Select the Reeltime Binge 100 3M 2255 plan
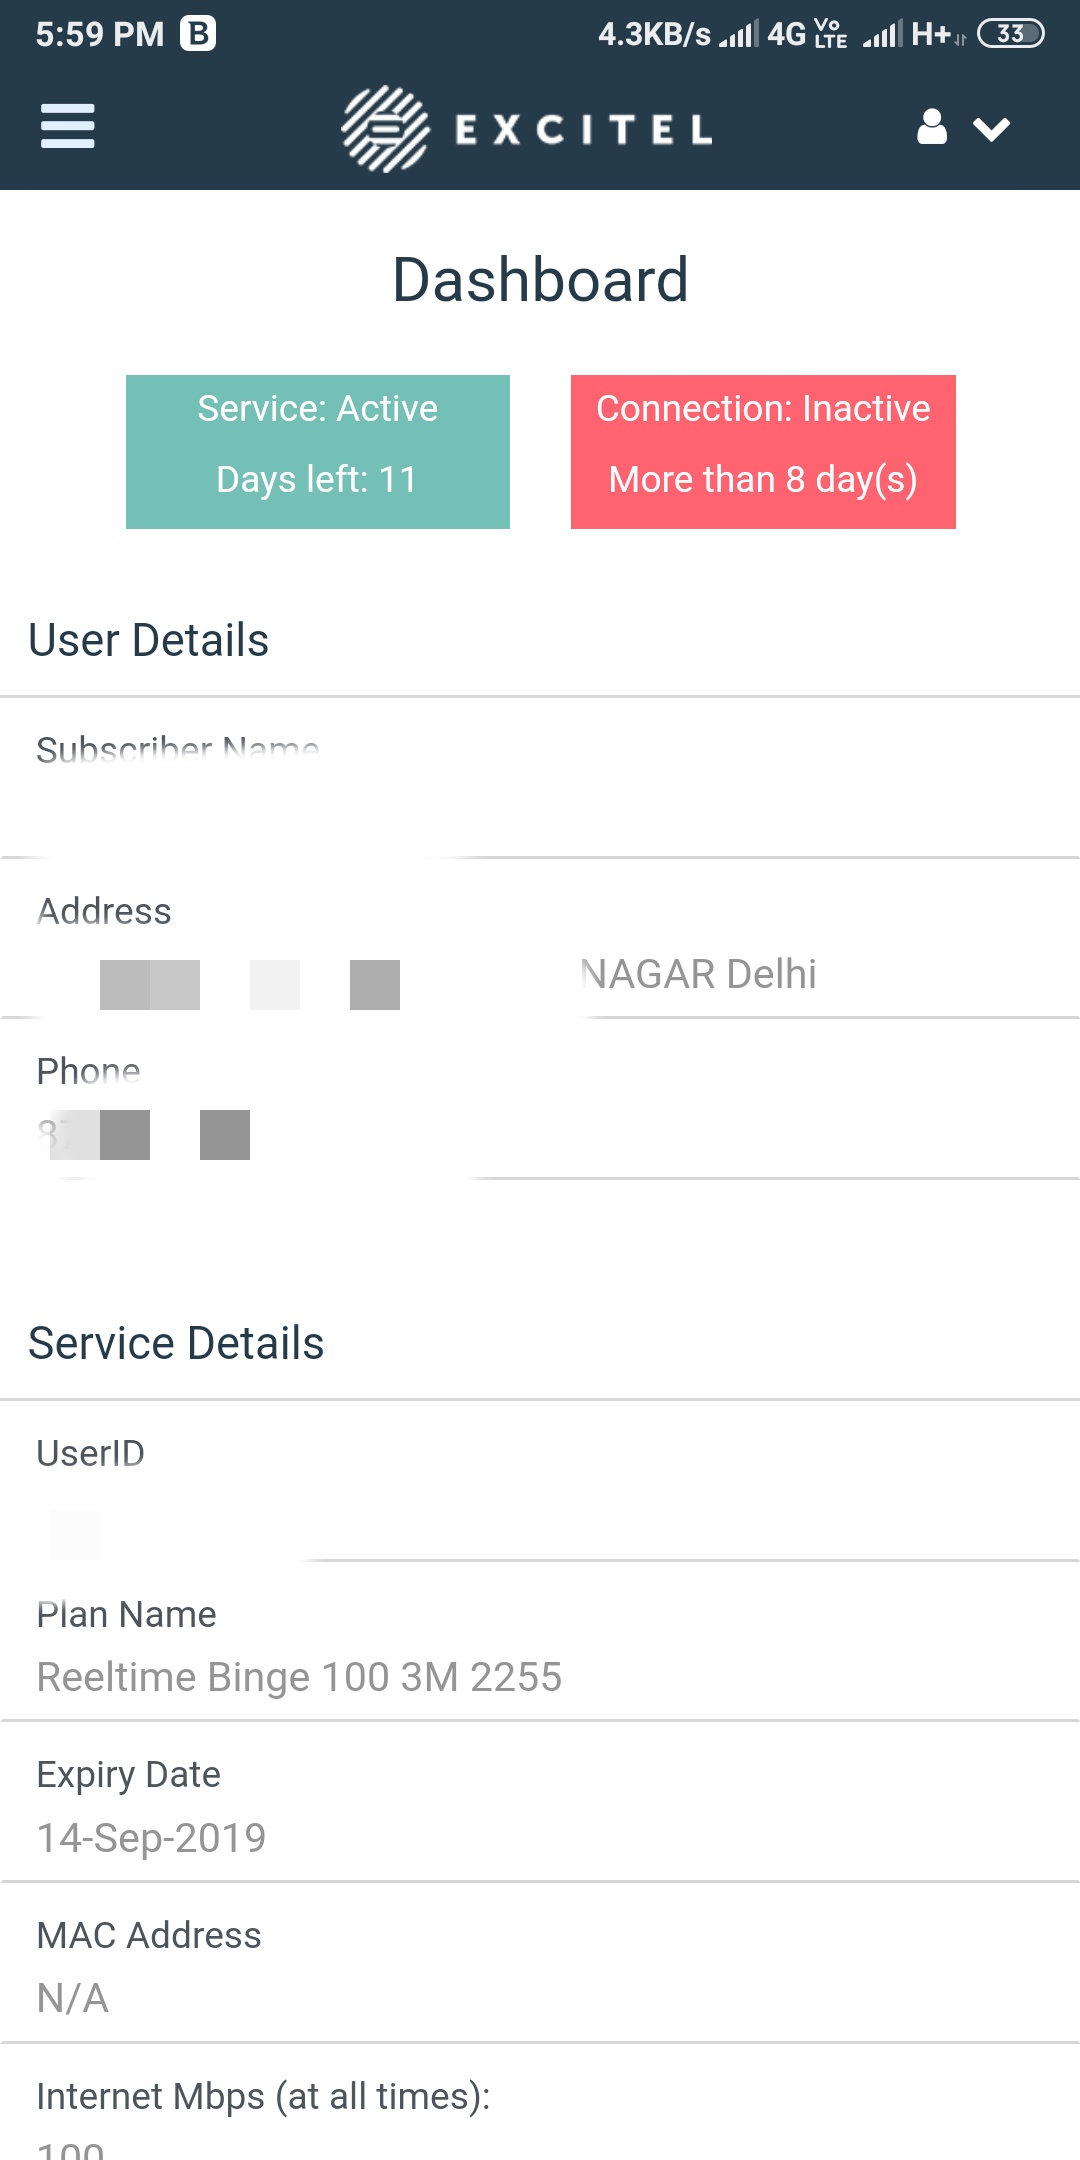This screenshot has height=2160, width=1080. [299, 1677]
